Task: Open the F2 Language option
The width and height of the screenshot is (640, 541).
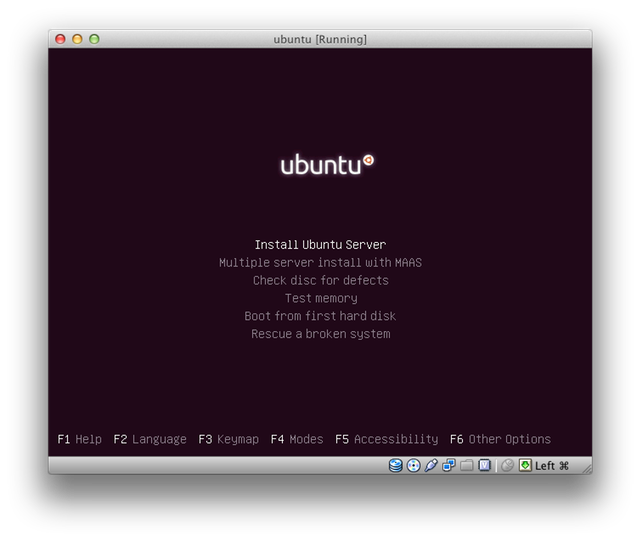Action: [x=150, y=439]
